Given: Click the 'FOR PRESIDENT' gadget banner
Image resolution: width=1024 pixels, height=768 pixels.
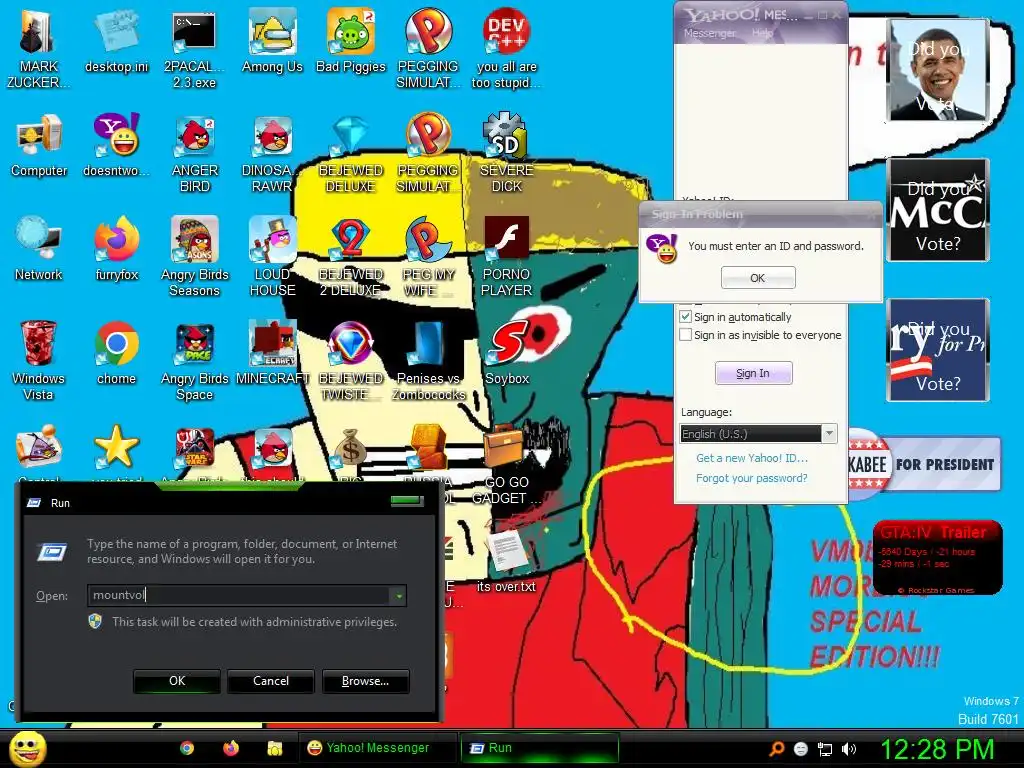Looking at the screenshot, I should tap(925, 464).
